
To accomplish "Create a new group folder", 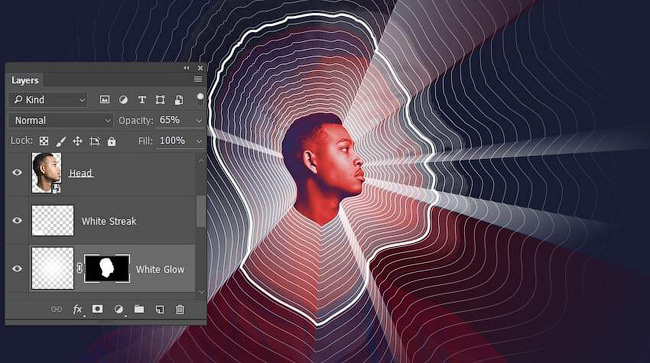I will [x=139, y=309].
